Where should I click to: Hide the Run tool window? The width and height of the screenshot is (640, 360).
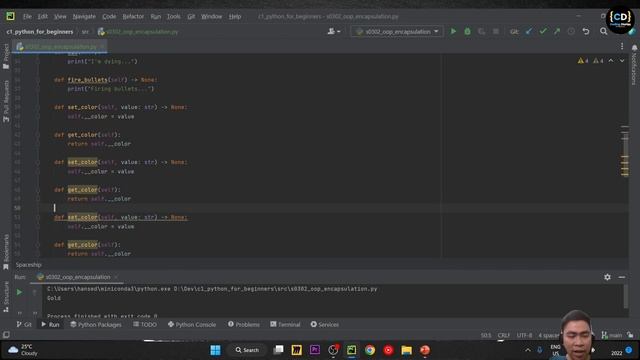(622, 277)
